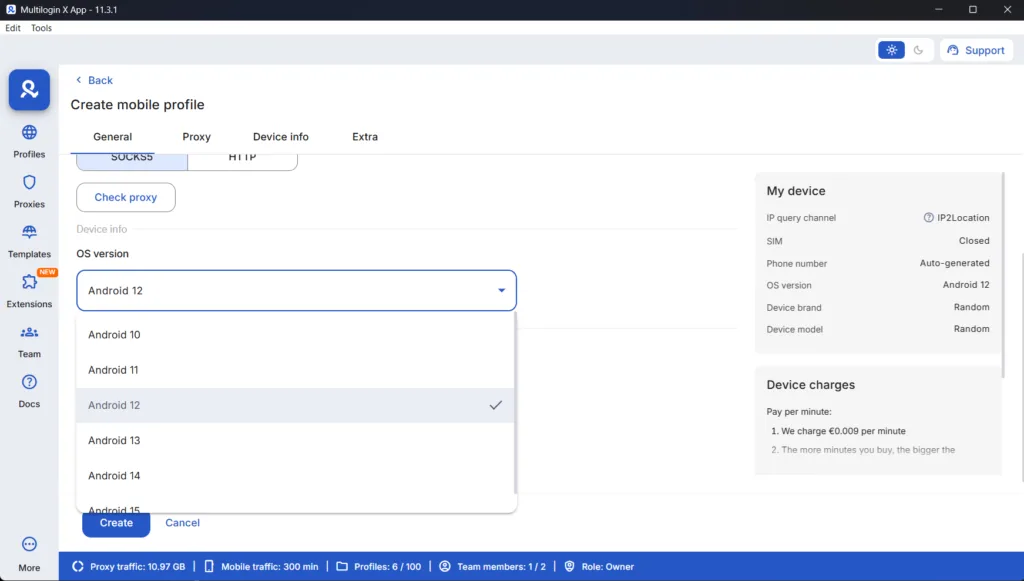This screenshot has height=581, width=1024.
Task: Click the Back link
Action: 94,80
